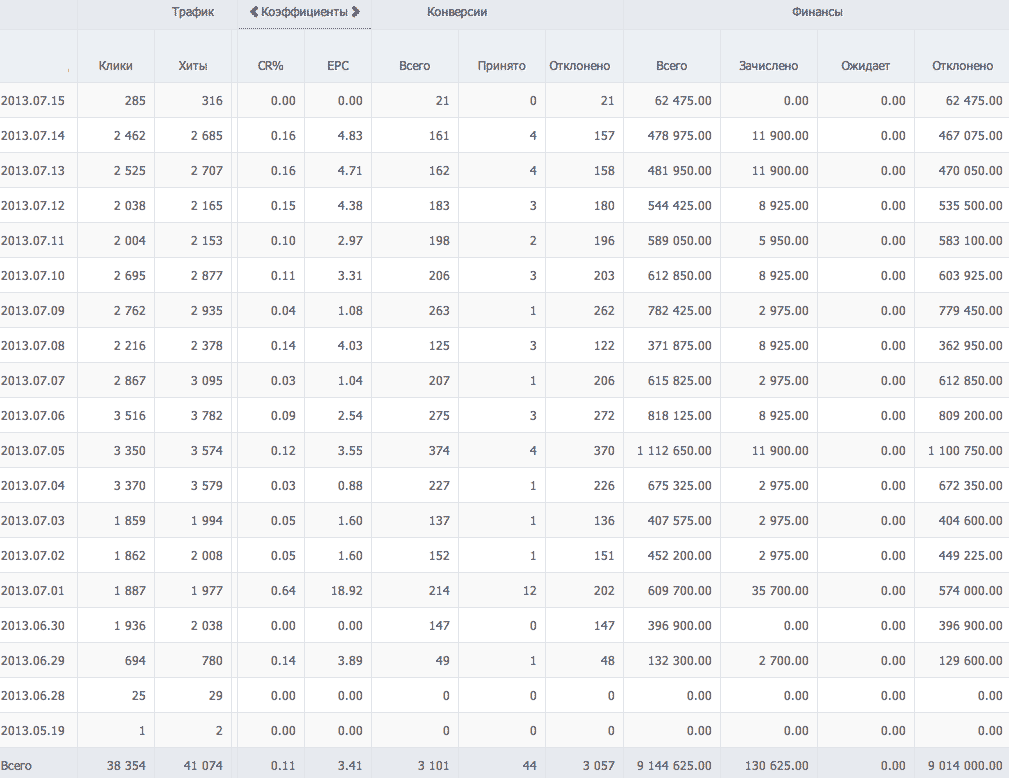This screenshot has width=1009, height=778.
Task: Click rejected amount 1 100 750.00
Action: (x=965, y=450)
